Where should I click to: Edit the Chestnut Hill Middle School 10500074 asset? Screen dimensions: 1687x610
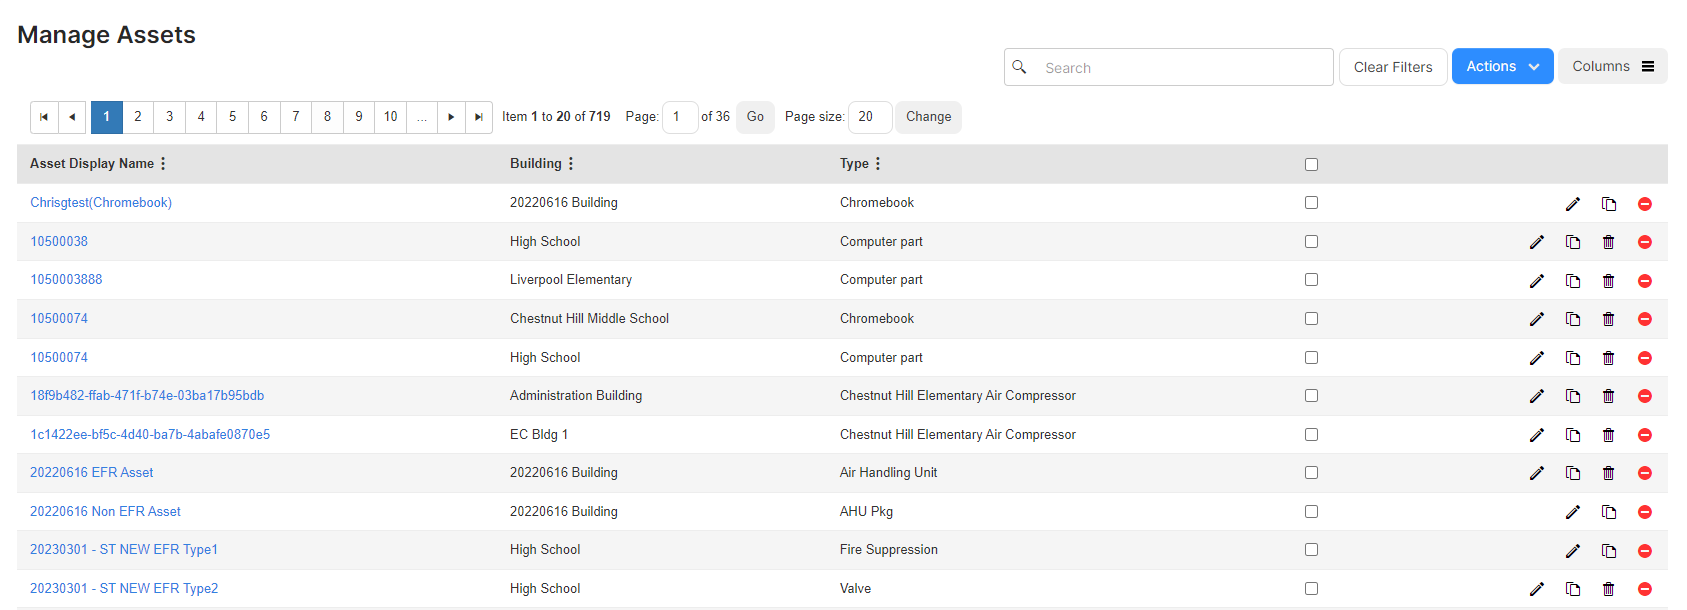(x=1537, y=319)
